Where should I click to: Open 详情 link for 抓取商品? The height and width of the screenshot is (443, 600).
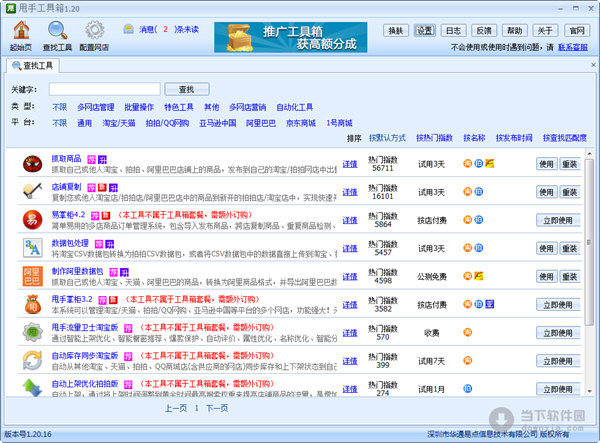tap(350, 164)
